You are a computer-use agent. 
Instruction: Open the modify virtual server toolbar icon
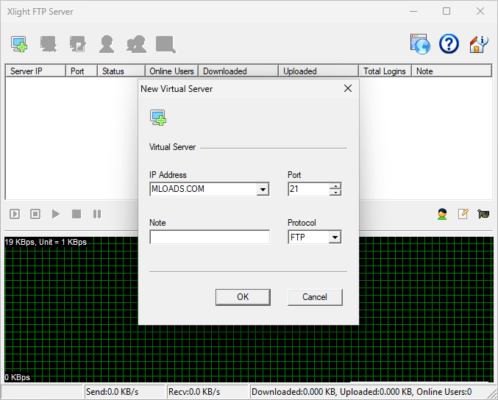click(78, 44)
